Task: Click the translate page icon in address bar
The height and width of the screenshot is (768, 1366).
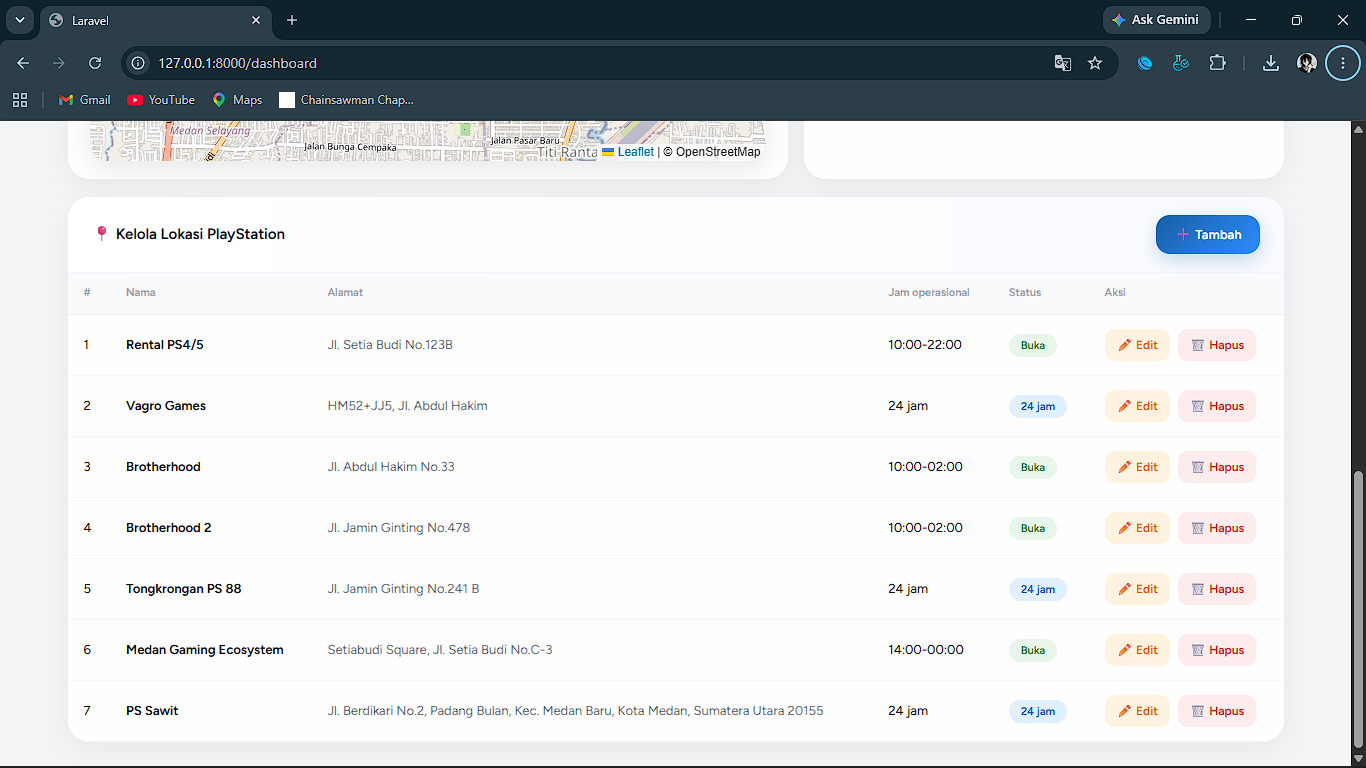Action: point(1063,63)
